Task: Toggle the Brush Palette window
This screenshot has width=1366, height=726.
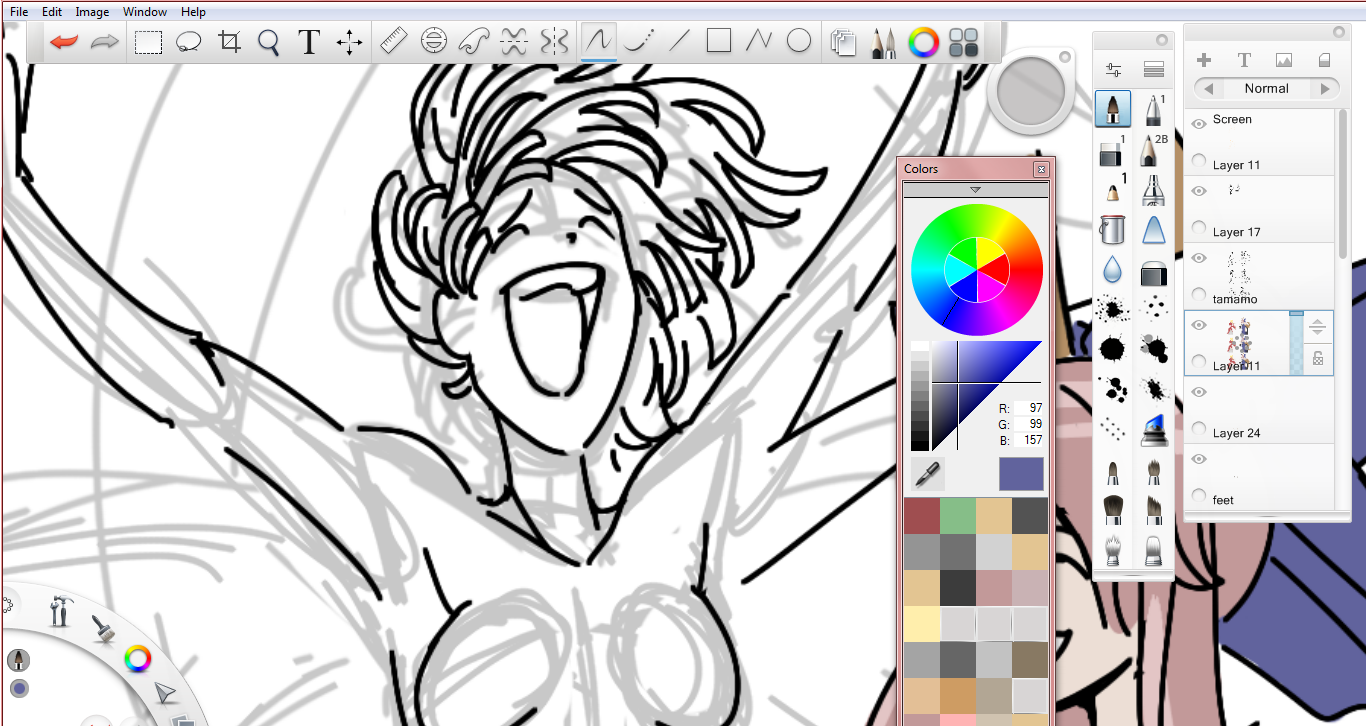Action: click(x=884, y=42)
